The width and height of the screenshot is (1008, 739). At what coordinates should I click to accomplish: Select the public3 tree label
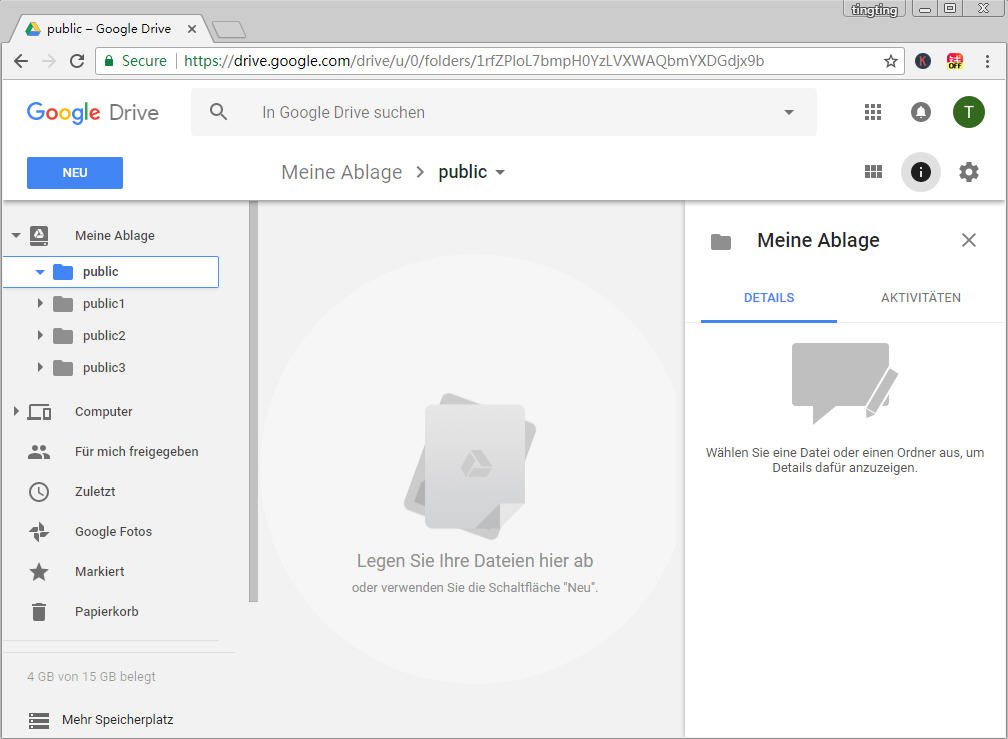click(104, 368)
